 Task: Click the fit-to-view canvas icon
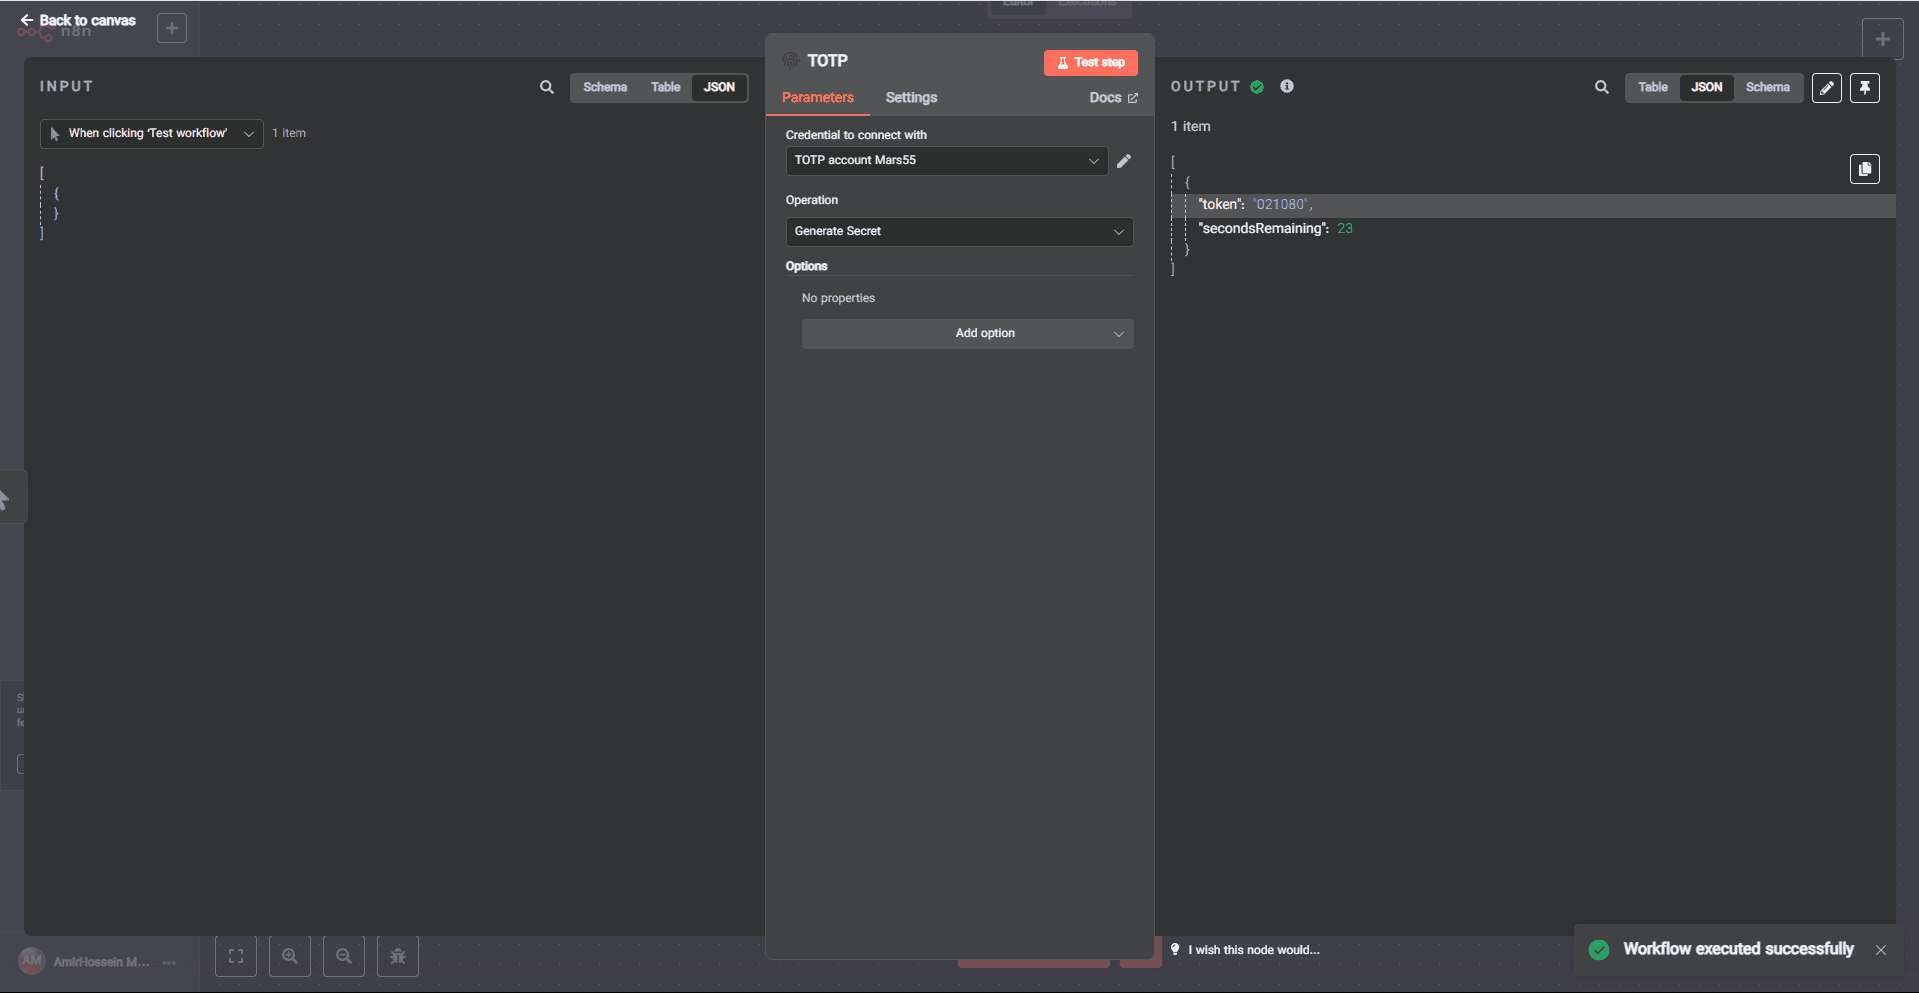pos(236,956)
